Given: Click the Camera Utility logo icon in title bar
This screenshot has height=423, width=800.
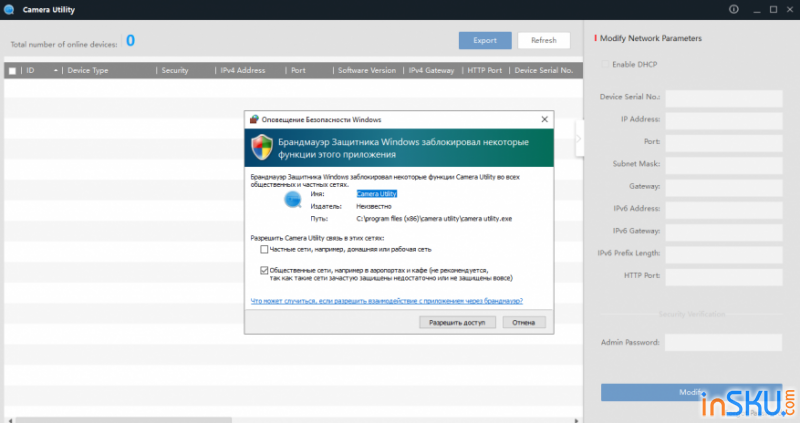Looking at the screenshot, I should [9, 9].
